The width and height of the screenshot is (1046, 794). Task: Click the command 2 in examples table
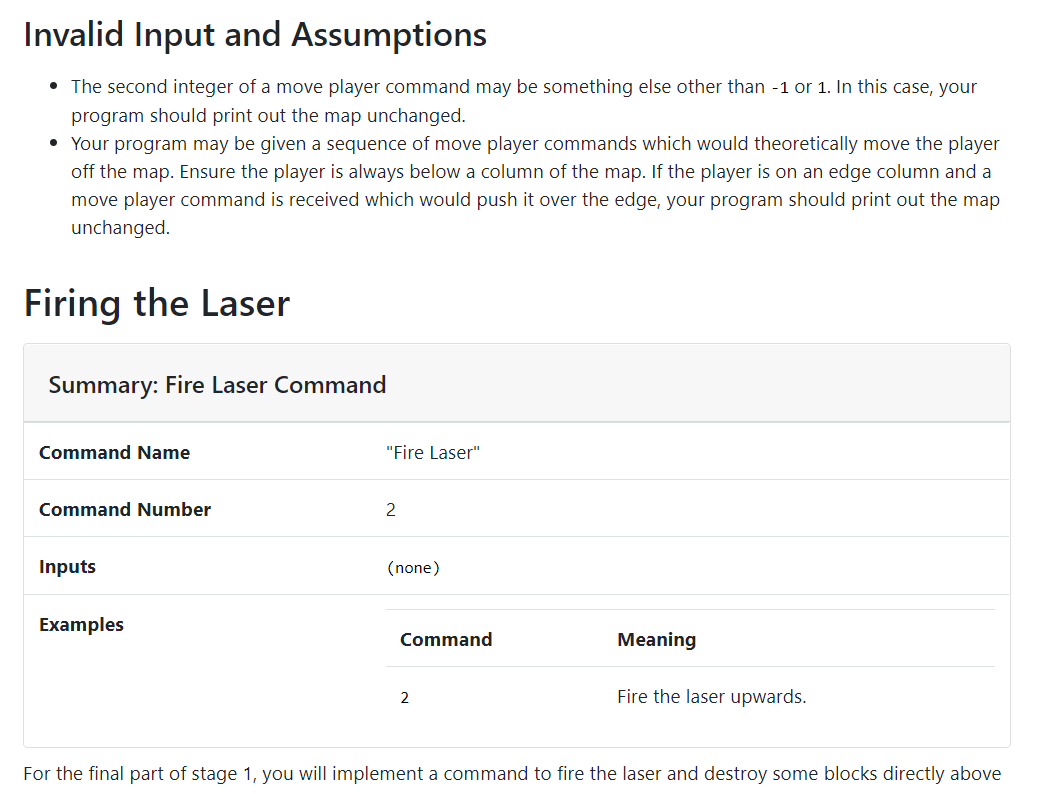[x=404, y=698]
